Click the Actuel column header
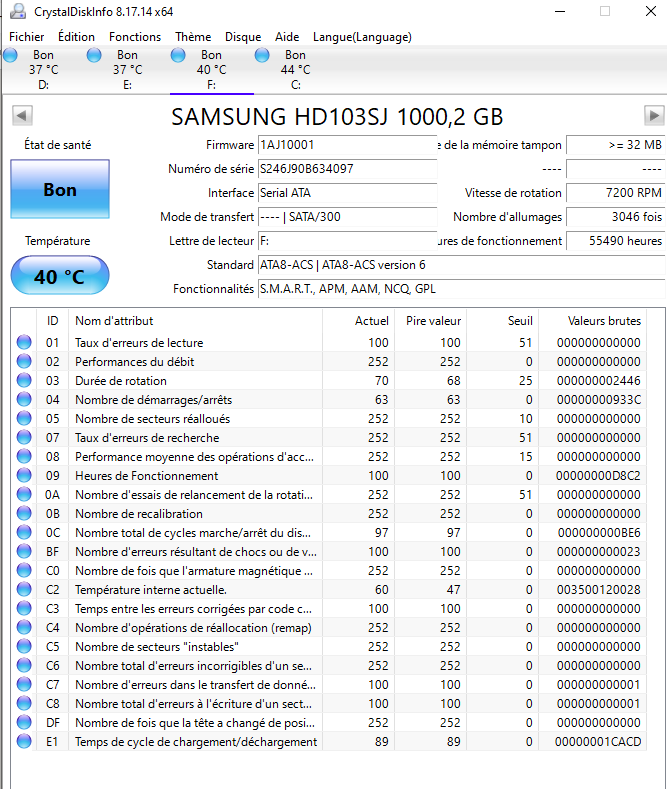The image size is (667, 789). pos(358,321)
